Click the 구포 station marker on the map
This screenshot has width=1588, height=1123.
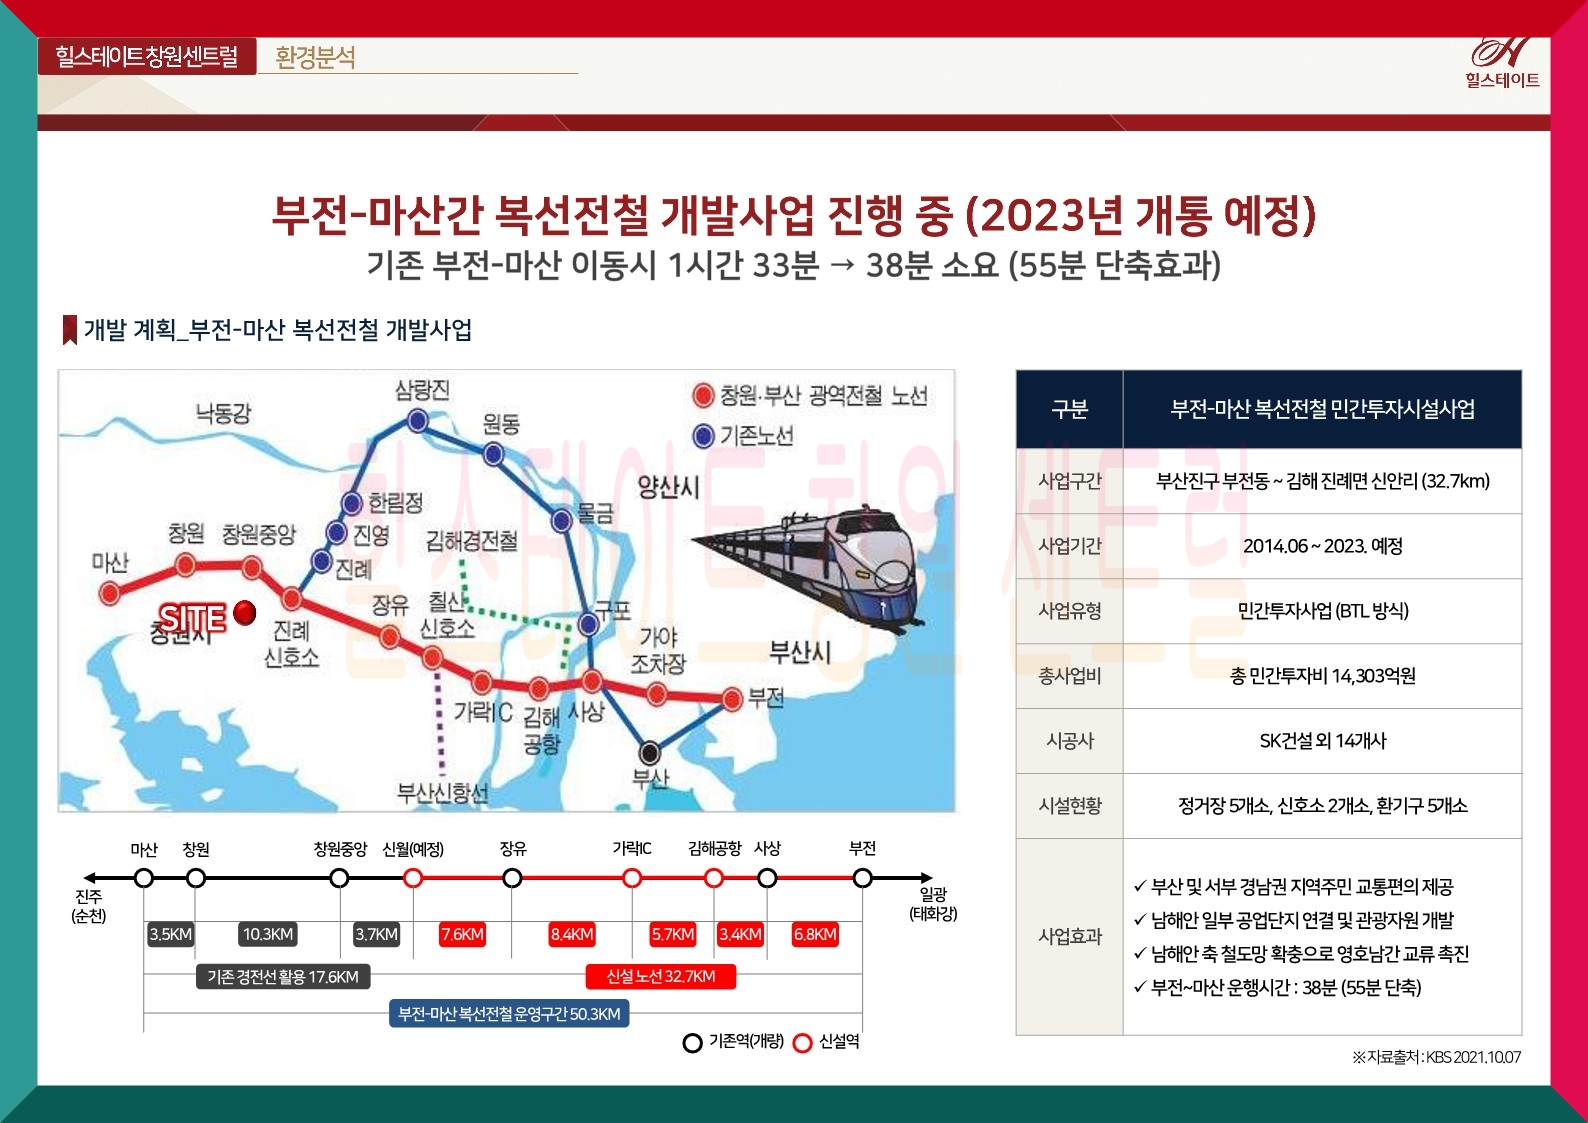pyautogui.click(x=589, y=624)
